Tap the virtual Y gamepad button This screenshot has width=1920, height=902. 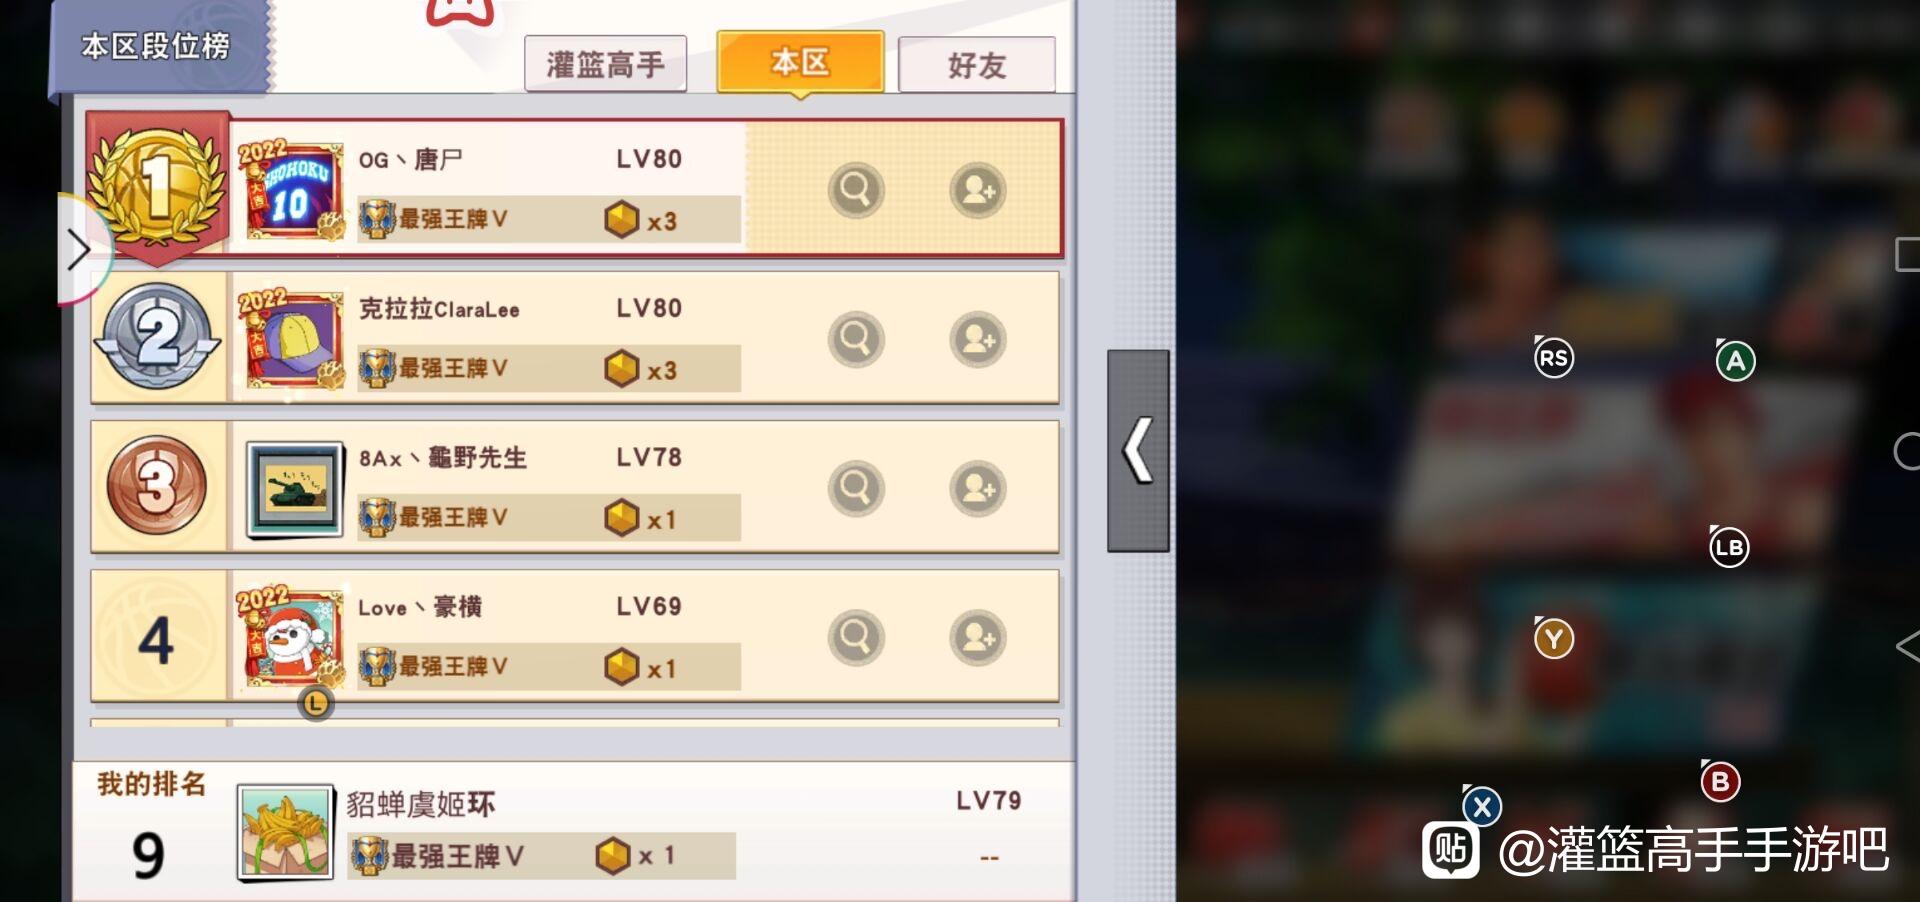coord(1553,638)
